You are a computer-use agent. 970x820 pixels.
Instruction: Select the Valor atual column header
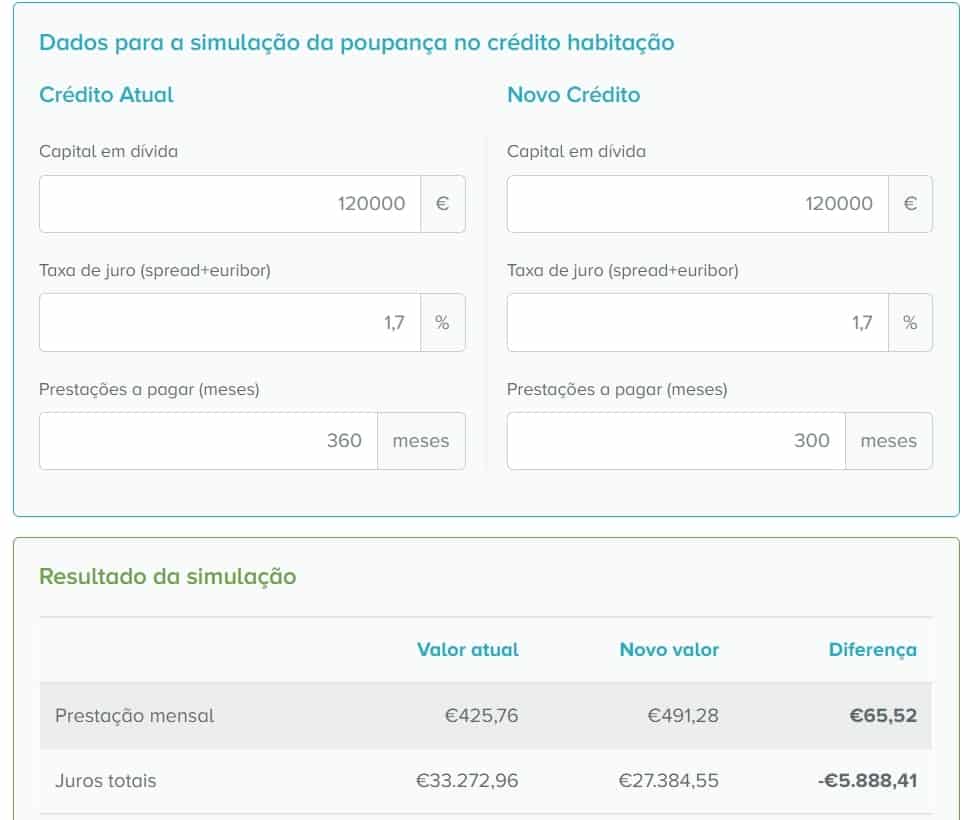pos(467,649)
